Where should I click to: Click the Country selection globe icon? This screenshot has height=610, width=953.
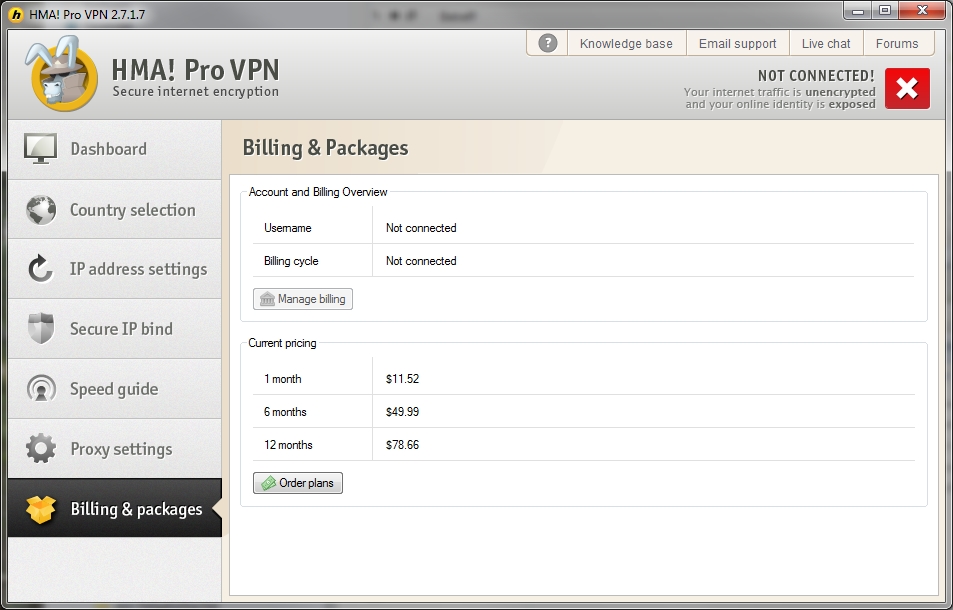click(x=41, y=210)
